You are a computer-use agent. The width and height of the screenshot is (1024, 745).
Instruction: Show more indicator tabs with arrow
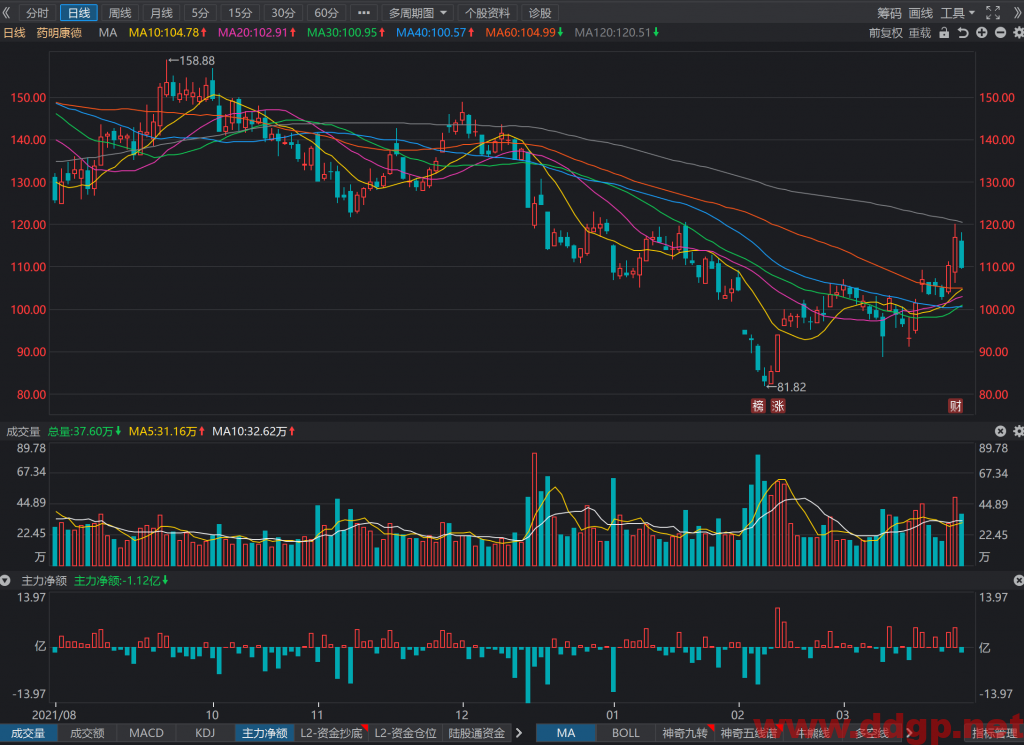click(x=519, y=733)
